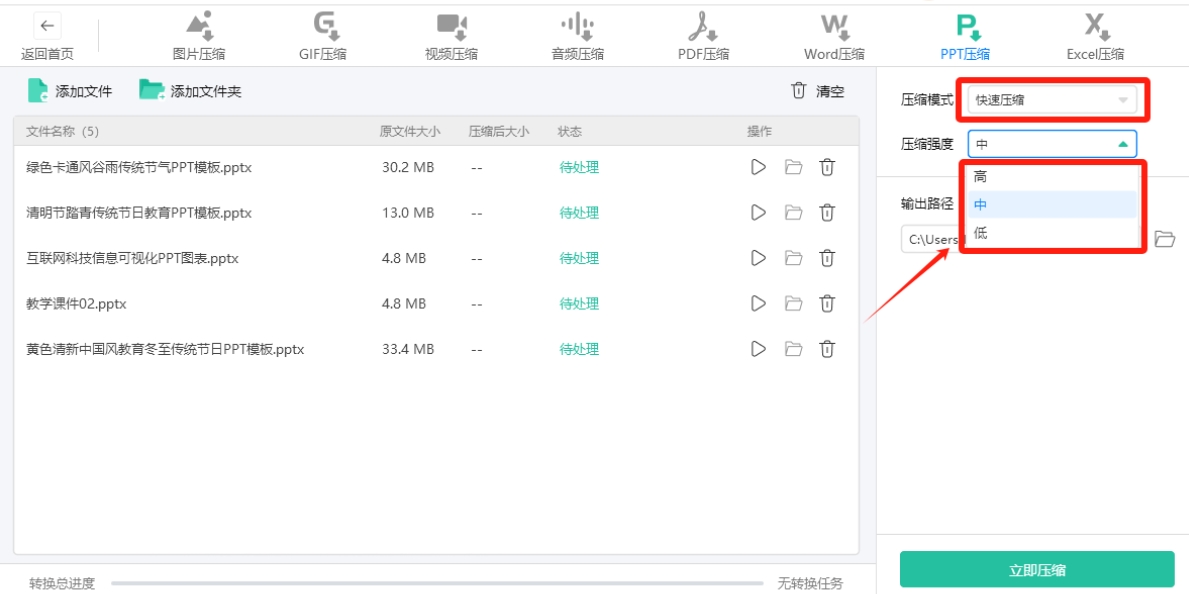This screenshot has width=1189, height=594.
Task: Click the 添加文件 button
Action: tap(70, 91)
